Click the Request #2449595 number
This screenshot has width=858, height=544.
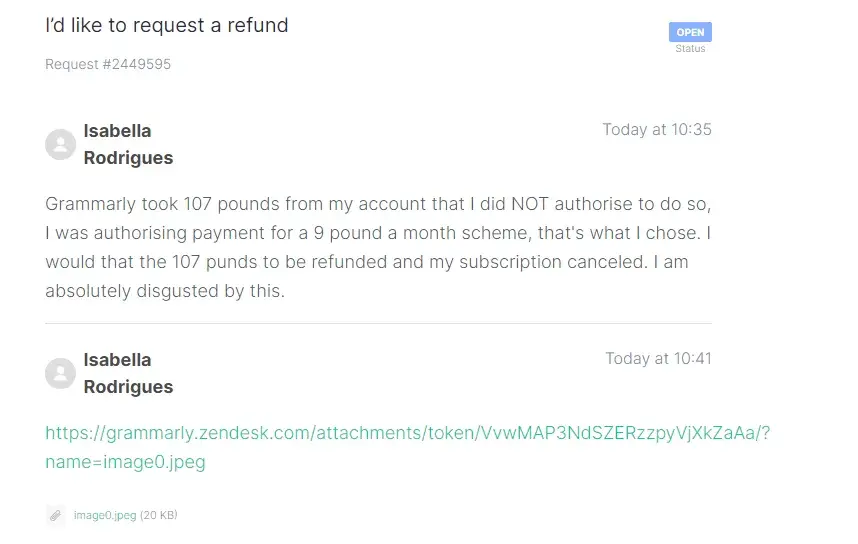pos(108,65)
